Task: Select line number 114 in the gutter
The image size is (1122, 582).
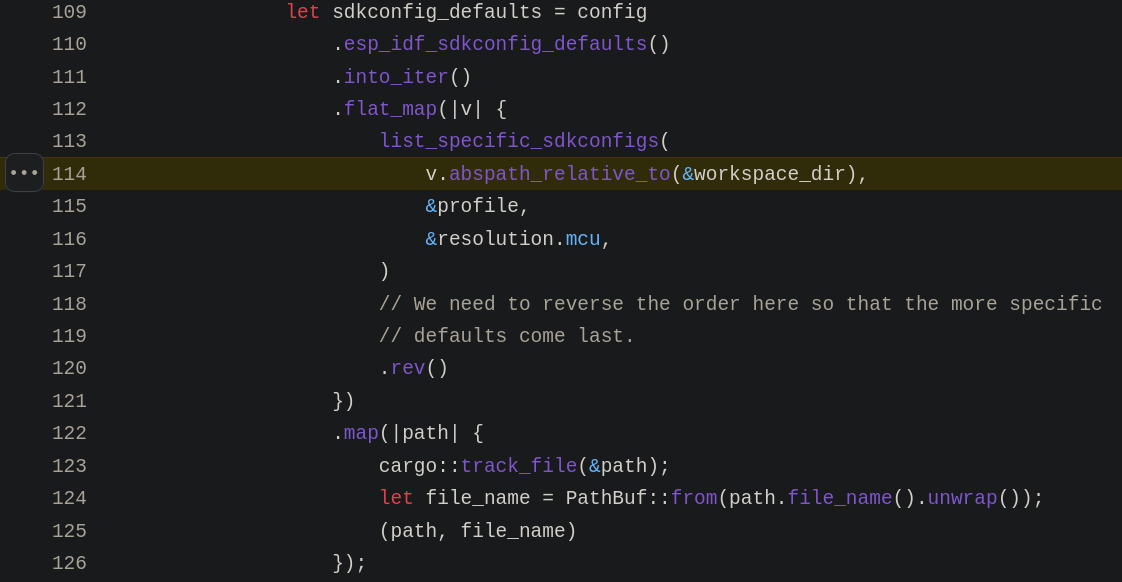Action: coord(69,174)
